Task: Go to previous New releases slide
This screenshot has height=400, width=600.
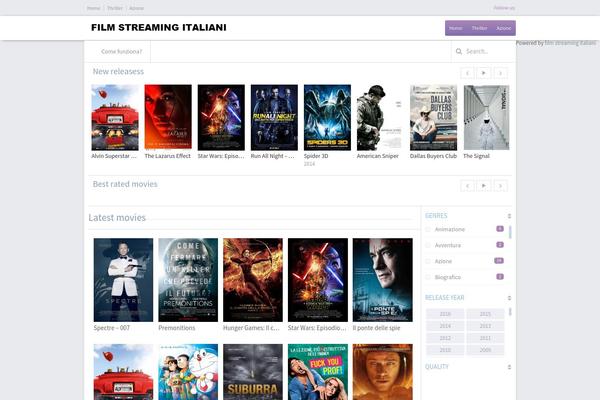Action: click(467, 73)
